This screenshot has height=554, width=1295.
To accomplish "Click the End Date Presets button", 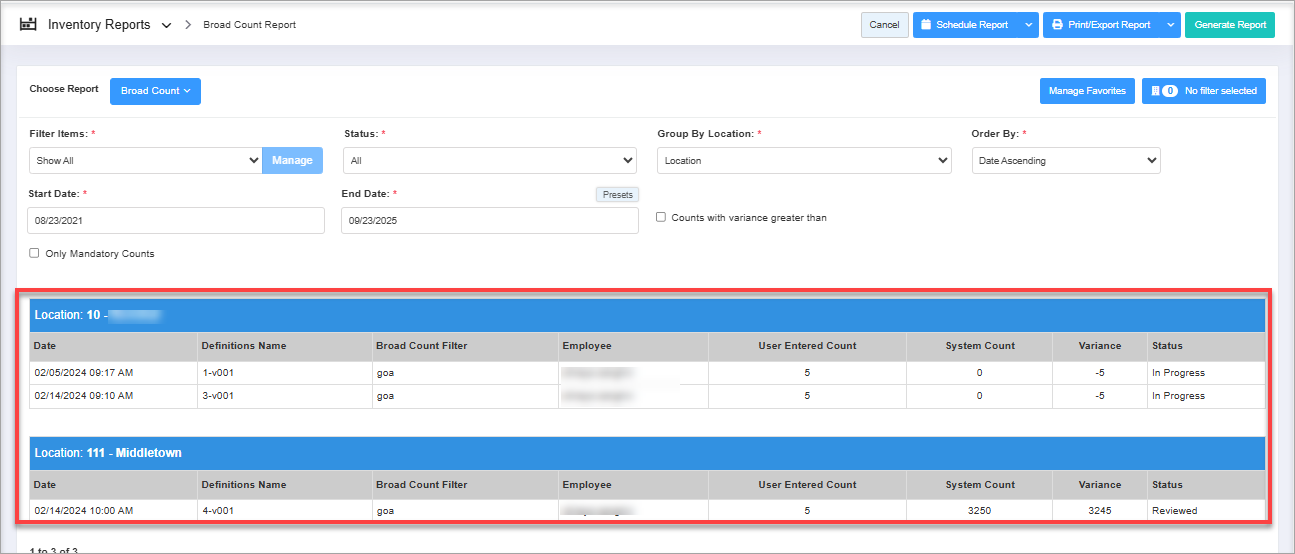I will 617,195.
